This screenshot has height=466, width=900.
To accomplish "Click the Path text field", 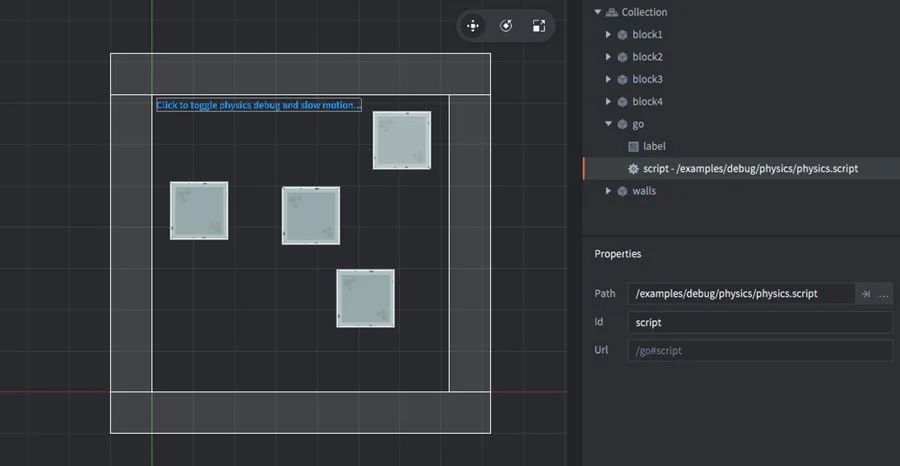I will pos(741,294).
